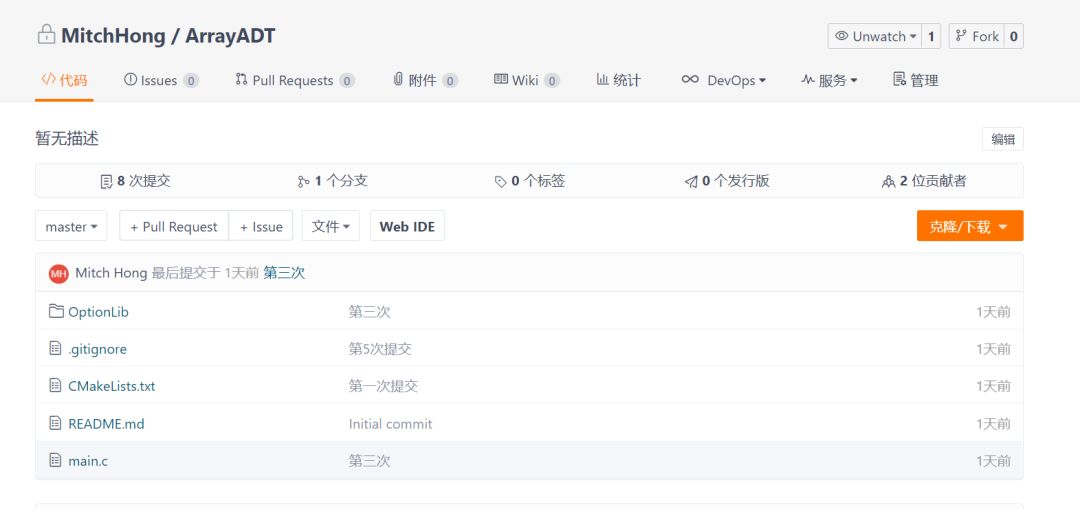Open the main.c file

pyautogui.click(x=87, y=461)
